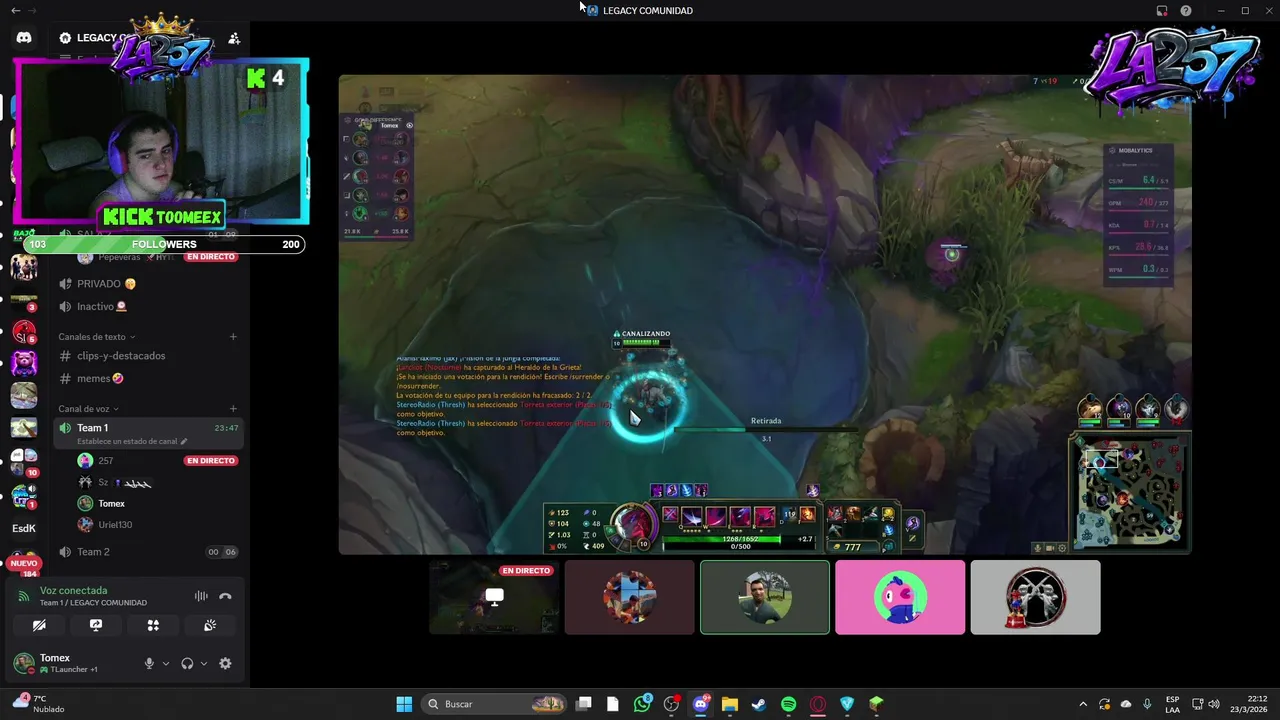The width and height of the screenshot is (1280, 720).
Task: Open File Explorer from the taskbar
Action: tap(730, 704)
